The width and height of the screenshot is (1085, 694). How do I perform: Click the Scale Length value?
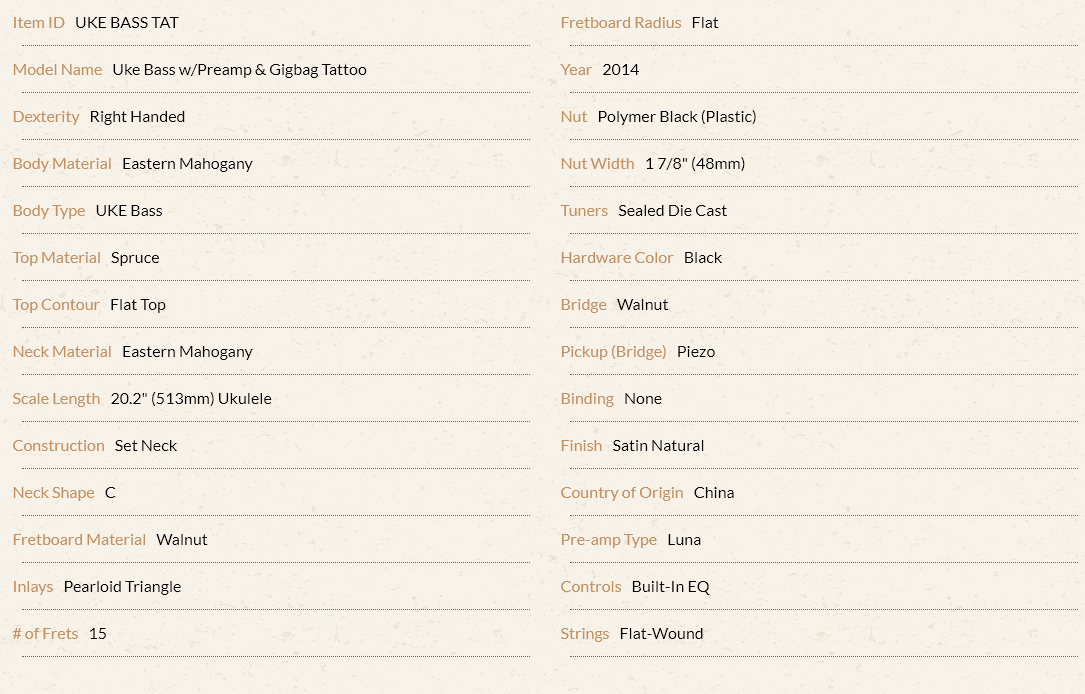tap(191, 399)
